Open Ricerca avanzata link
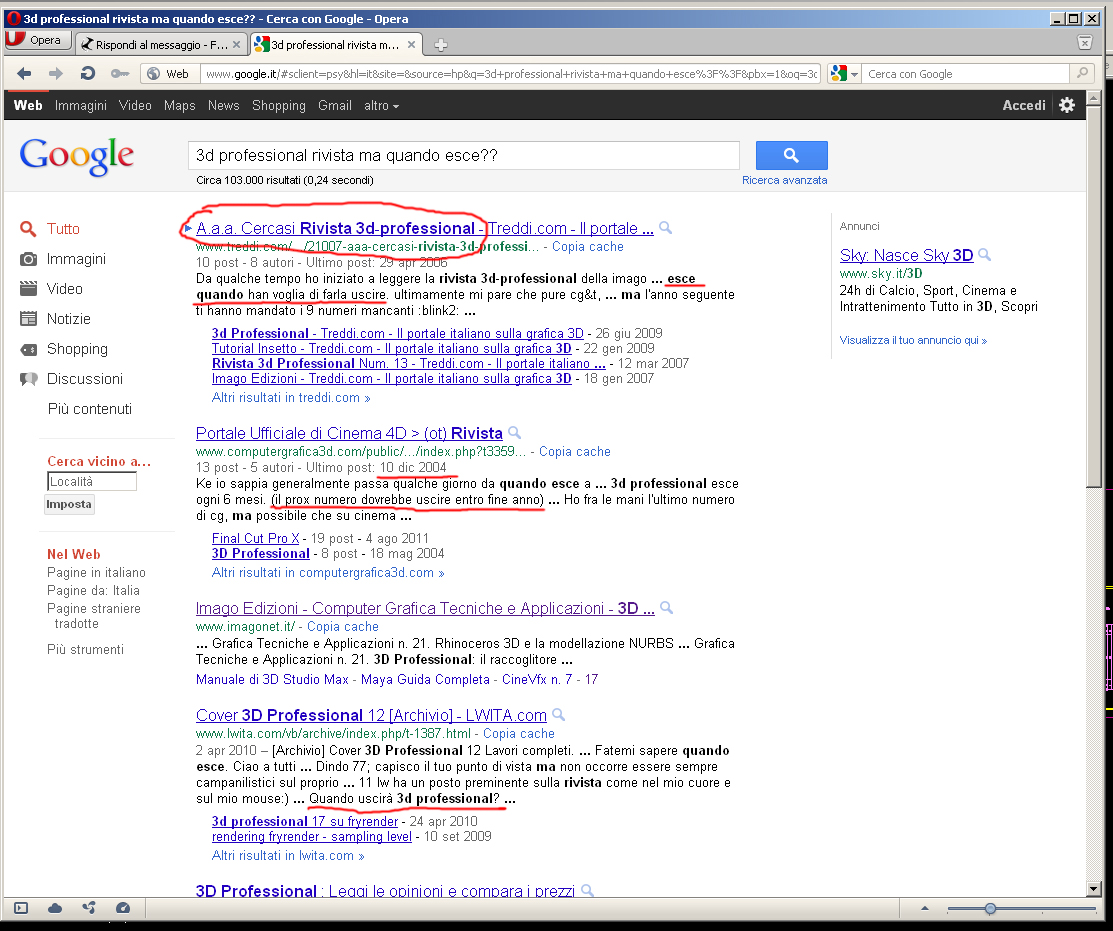Screen dimensions: 1113x931 (784, 180)
